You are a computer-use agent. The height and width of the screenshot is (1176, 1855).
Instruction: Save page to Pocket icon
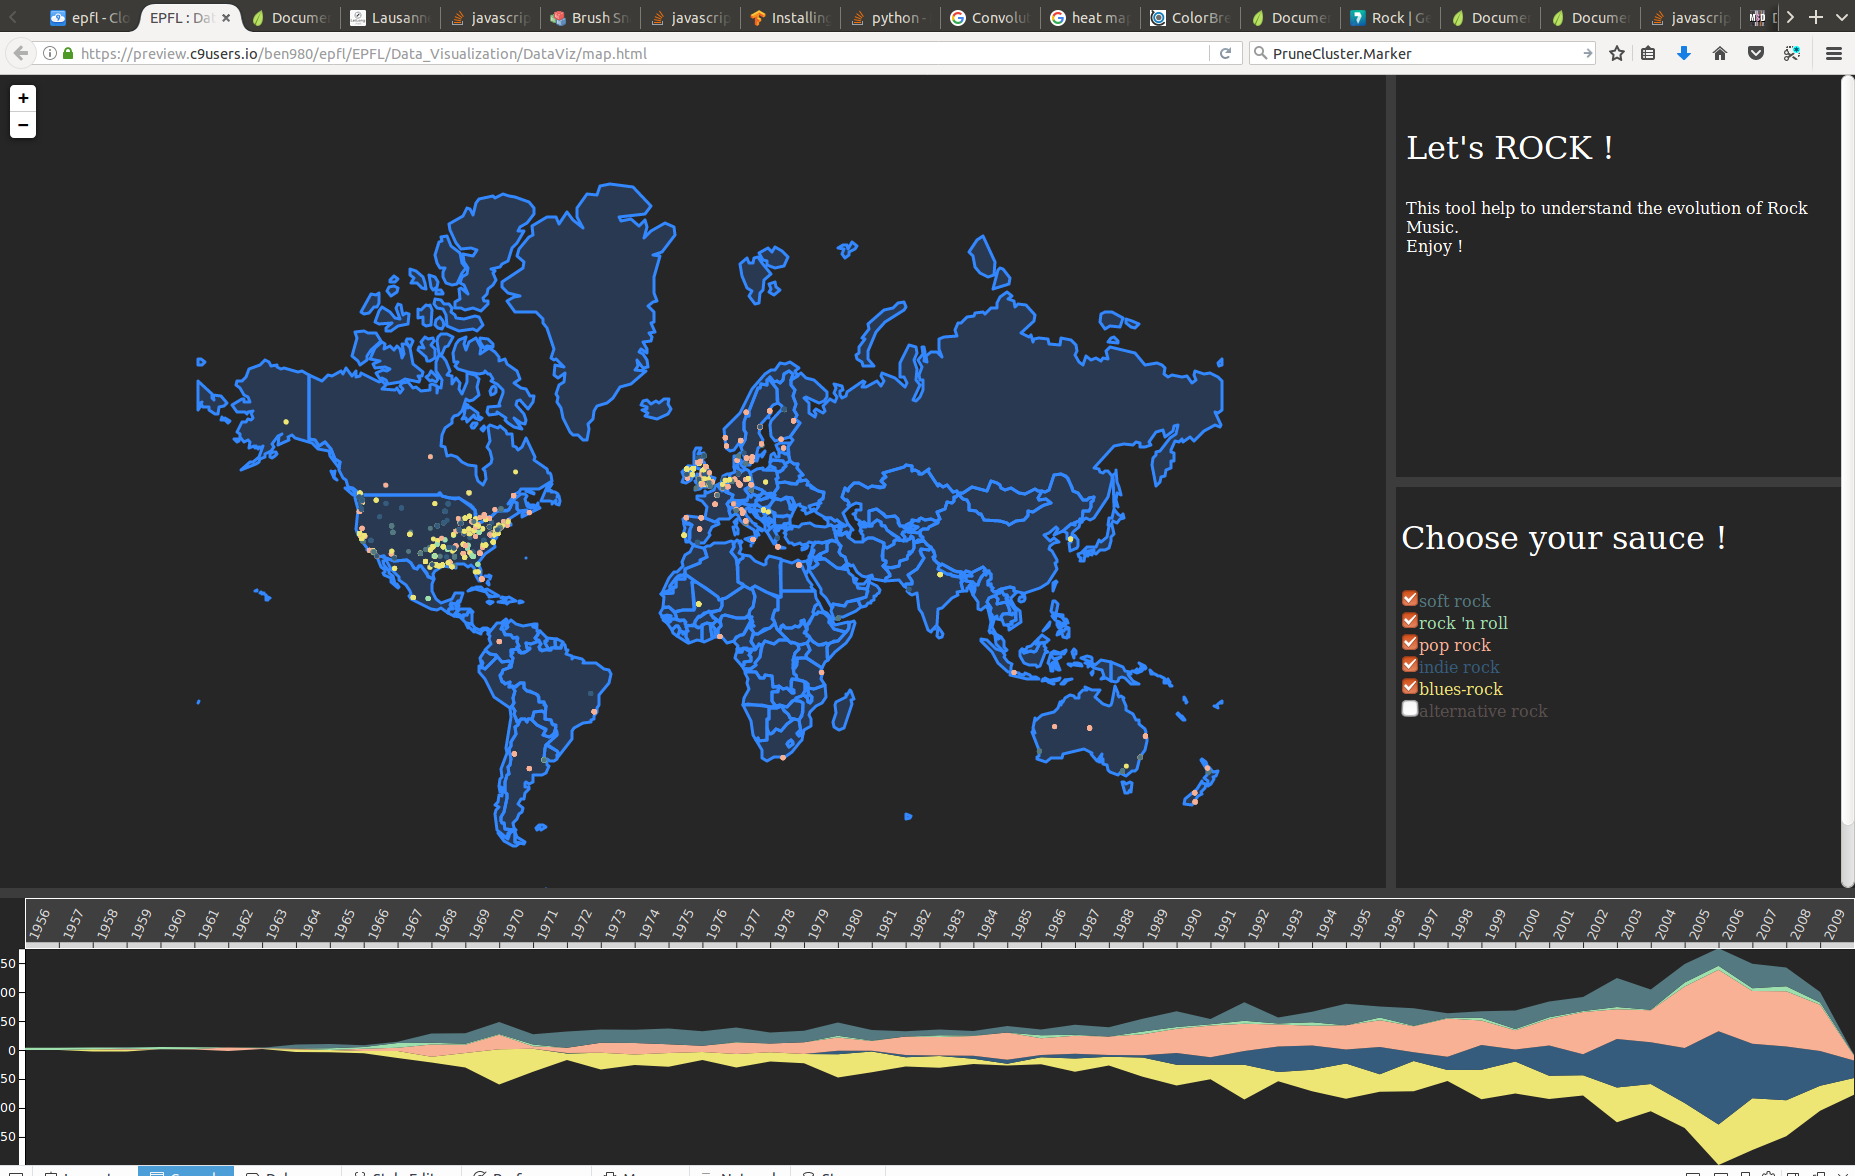tap(1756, 53)
